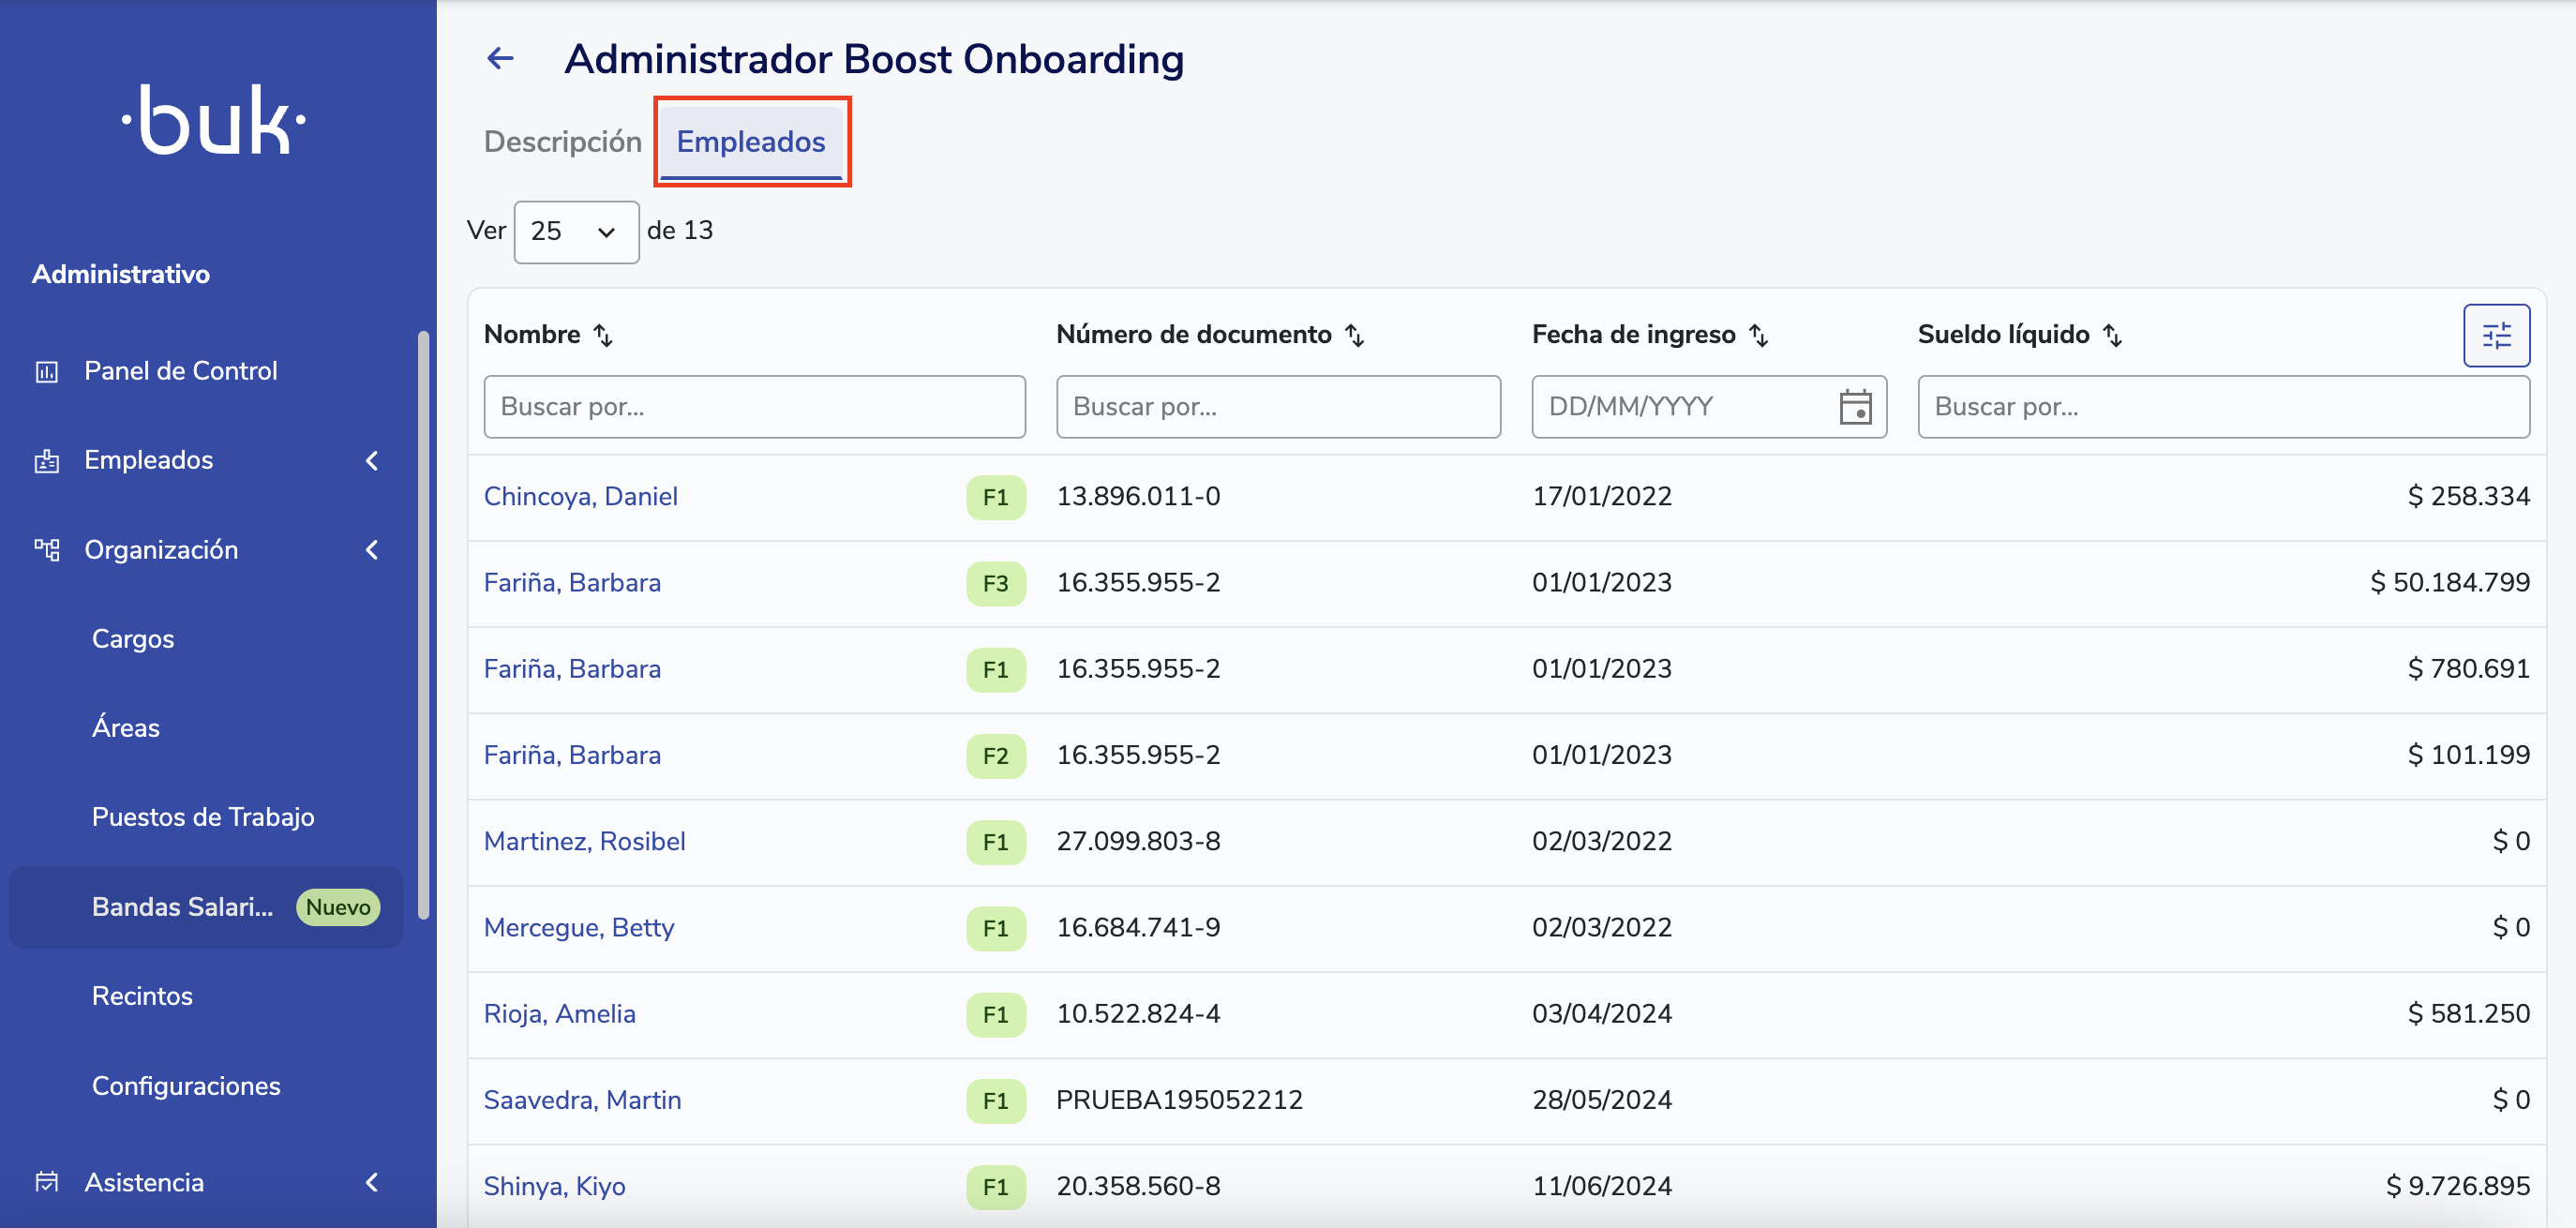Open the date picker calendar icon

click(x=1855, y=407)
